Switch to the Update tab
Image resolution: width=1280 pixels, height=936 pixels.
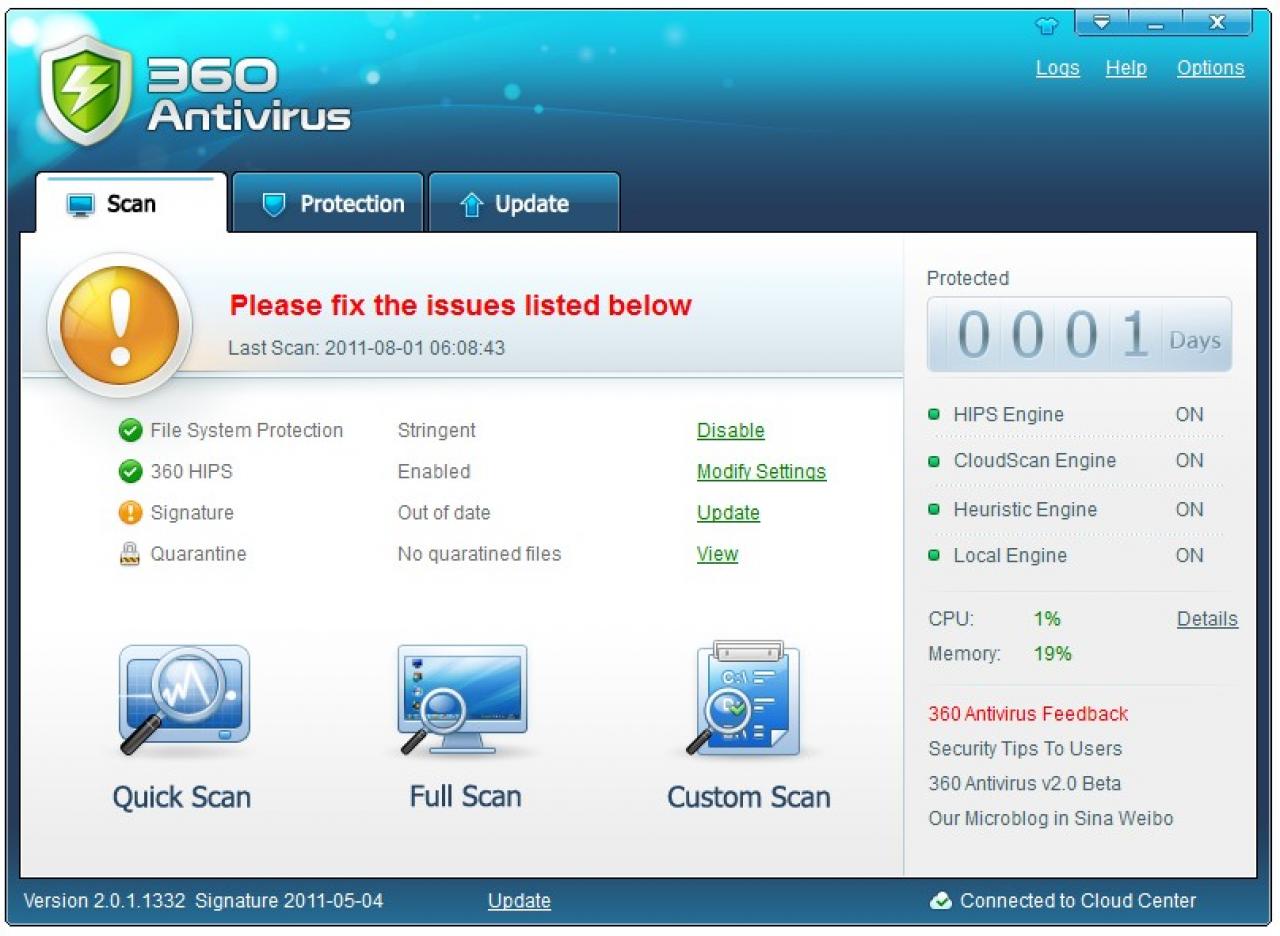tap(524, 204)
